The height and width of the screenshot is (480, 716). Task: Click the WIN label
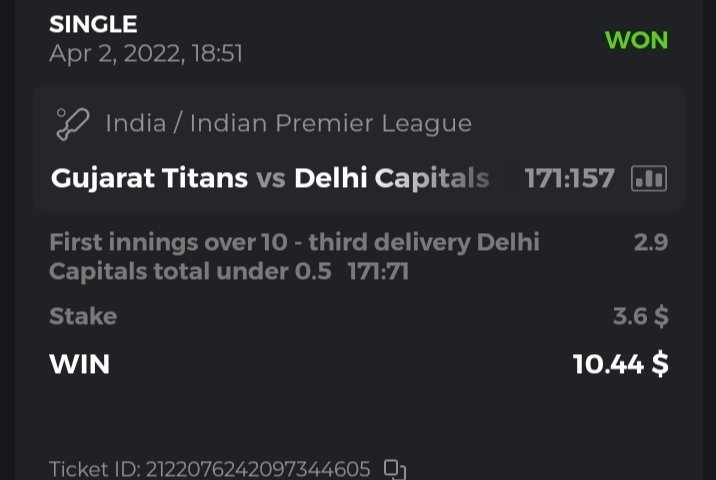coord(79,364)
